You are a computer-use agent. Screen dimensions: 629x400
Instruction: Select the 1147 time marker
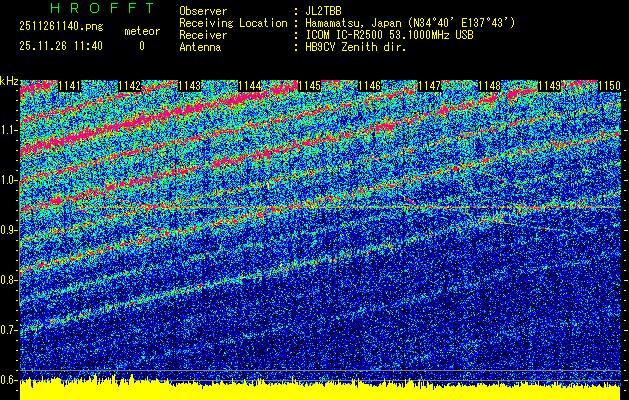tap(429, 87)
